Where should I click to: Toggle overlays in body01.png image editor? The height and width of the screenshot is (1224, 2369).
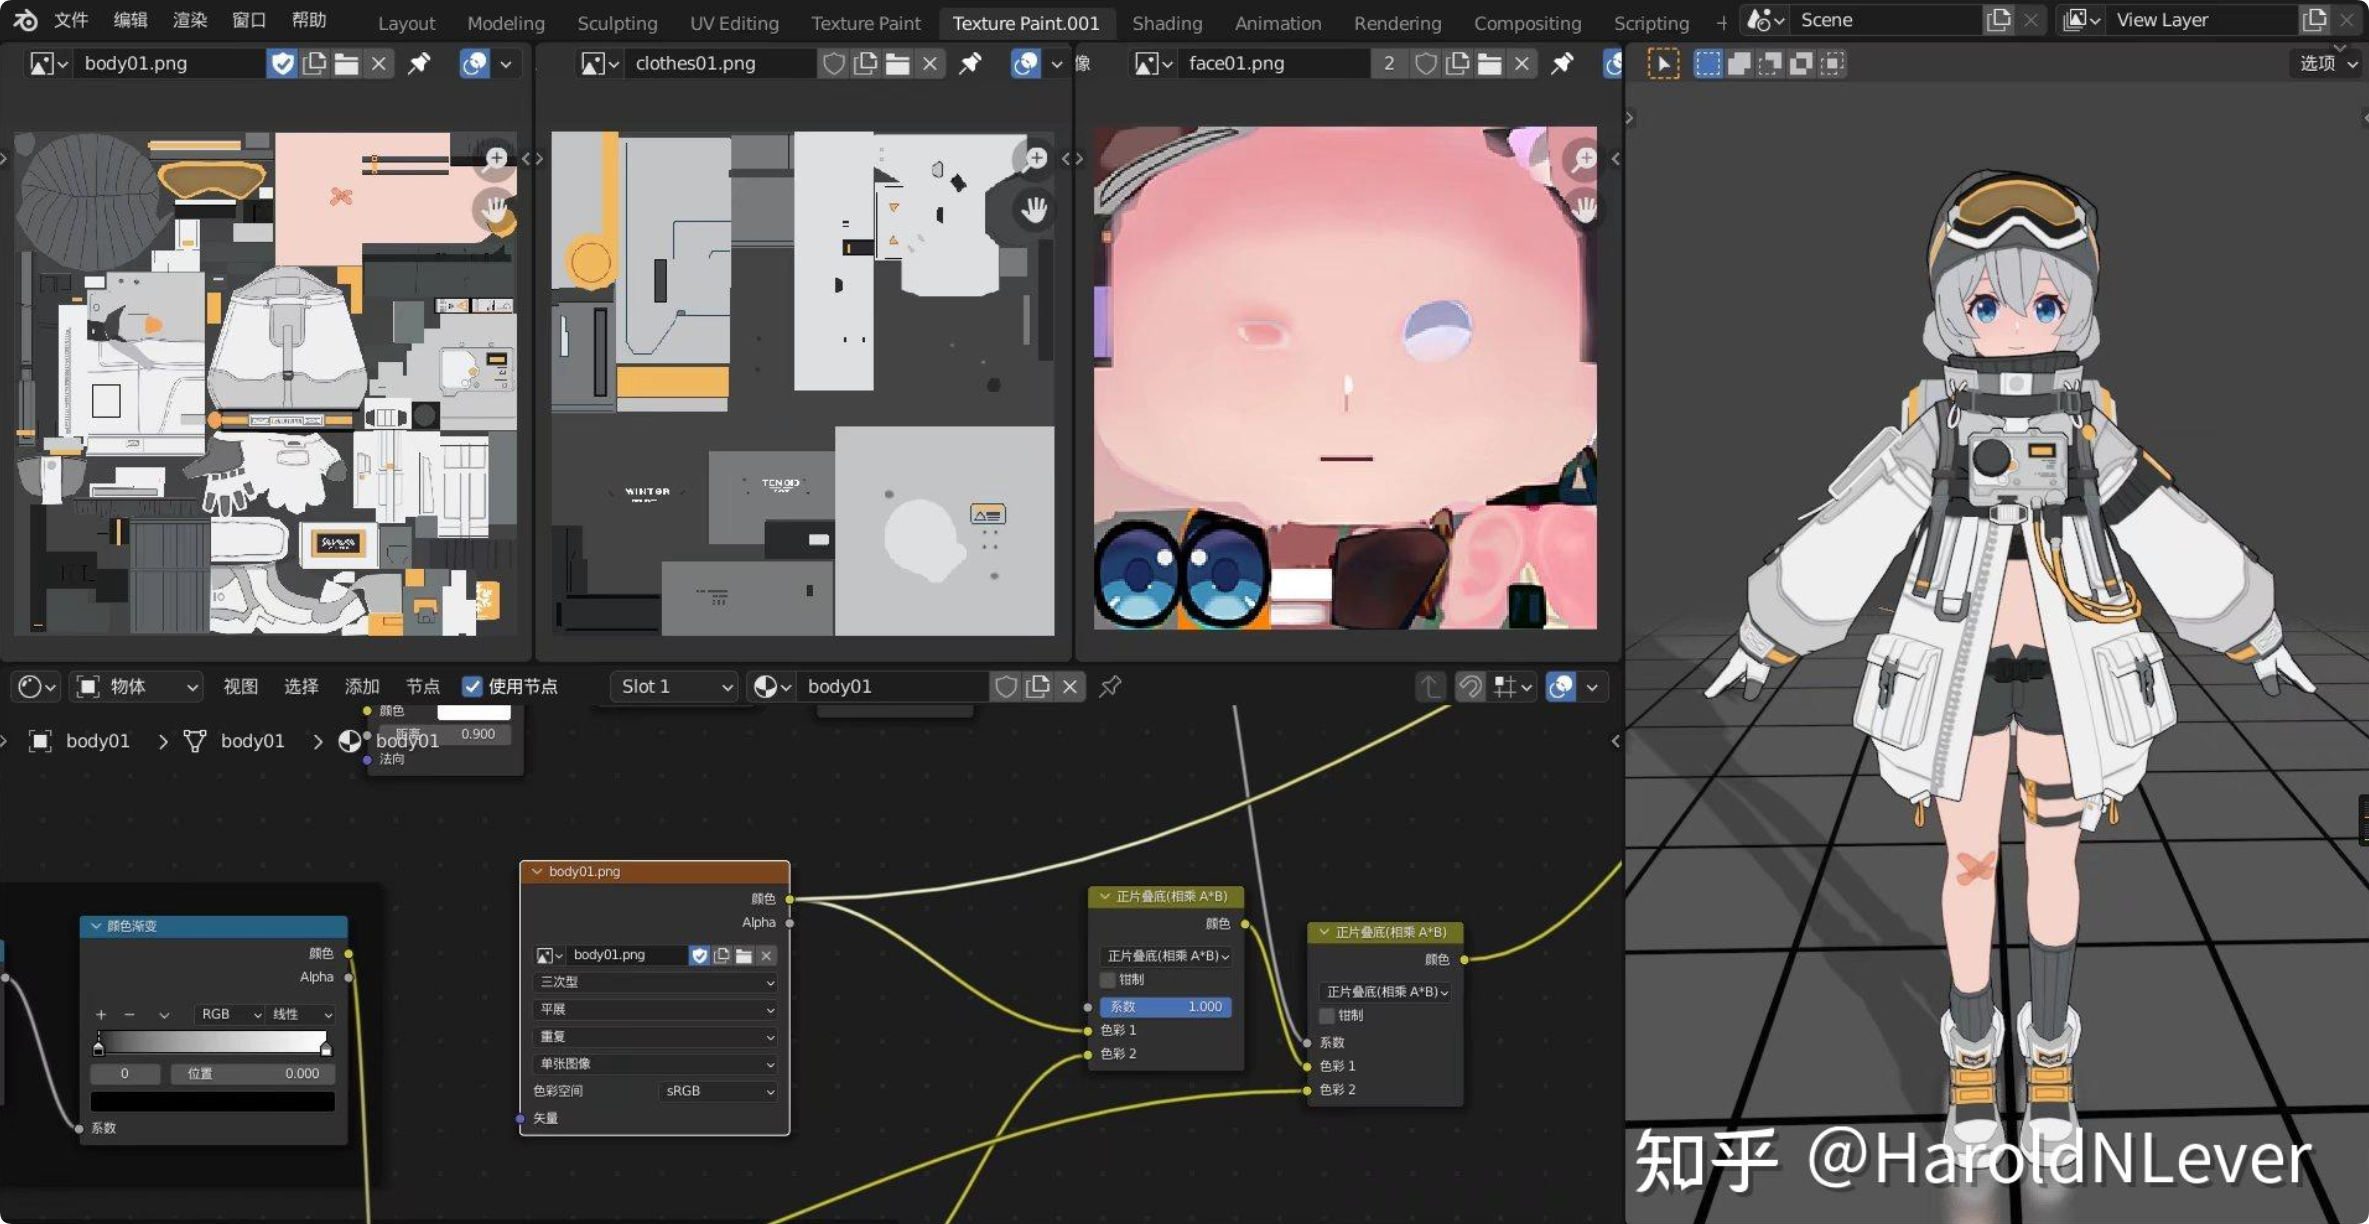(474, 64)
